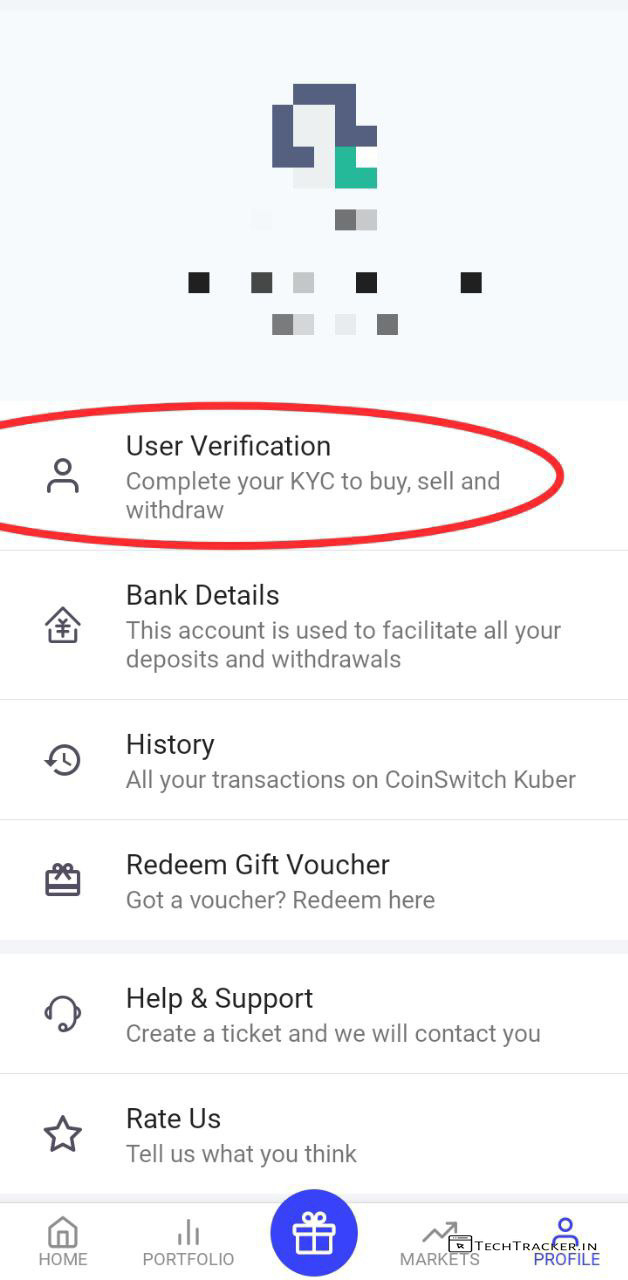Select the Profile tab
The height and width of the screenshot is (1280, 628).
pos(566,1242)
